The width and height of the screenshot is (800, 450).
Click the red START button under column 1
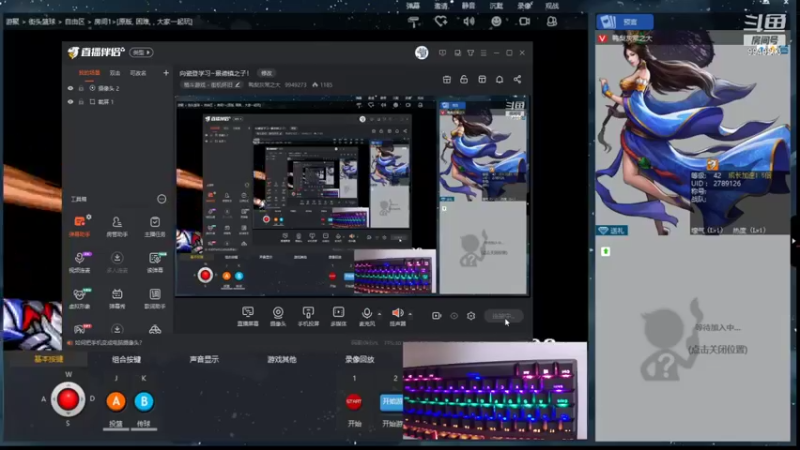354,402
